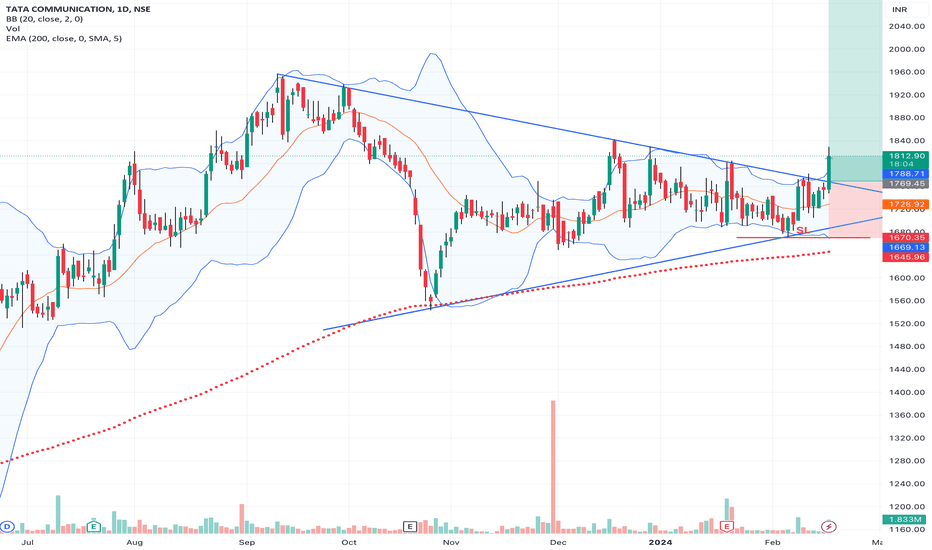Select the BB (20, close, 2, 0) indicator legend
The height and width of the screenshot is (550, 932).
click(45, 19)
